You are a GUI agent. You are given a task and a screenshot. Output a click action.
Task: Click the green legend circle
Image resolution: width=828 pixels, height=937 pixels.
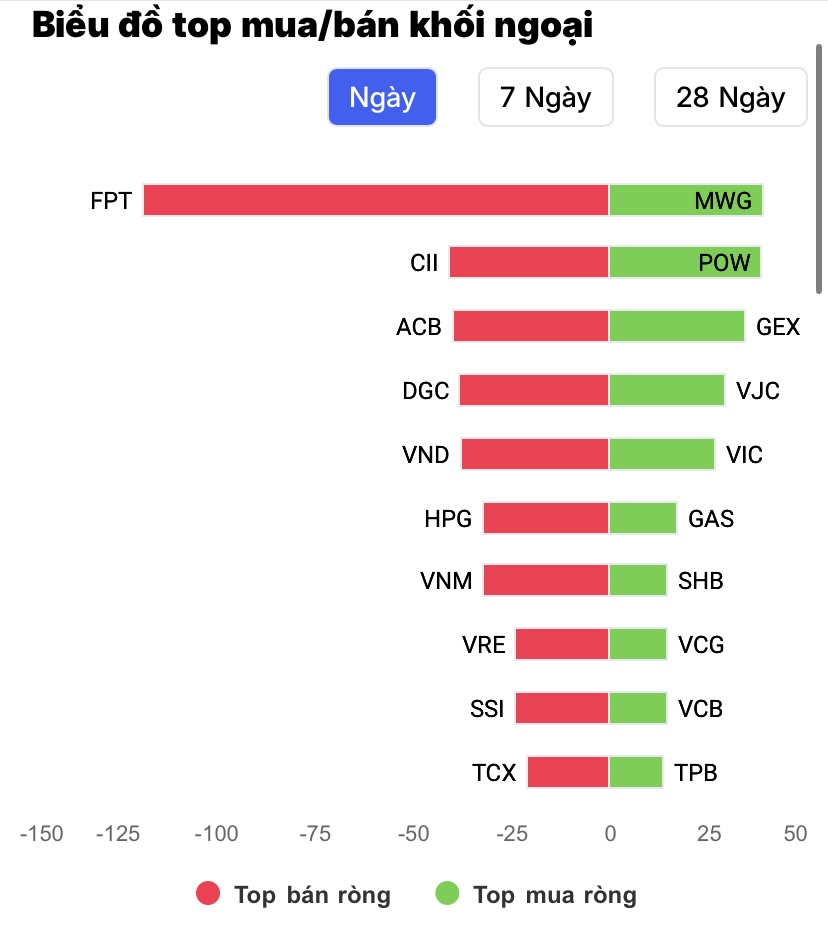[448, 894]
